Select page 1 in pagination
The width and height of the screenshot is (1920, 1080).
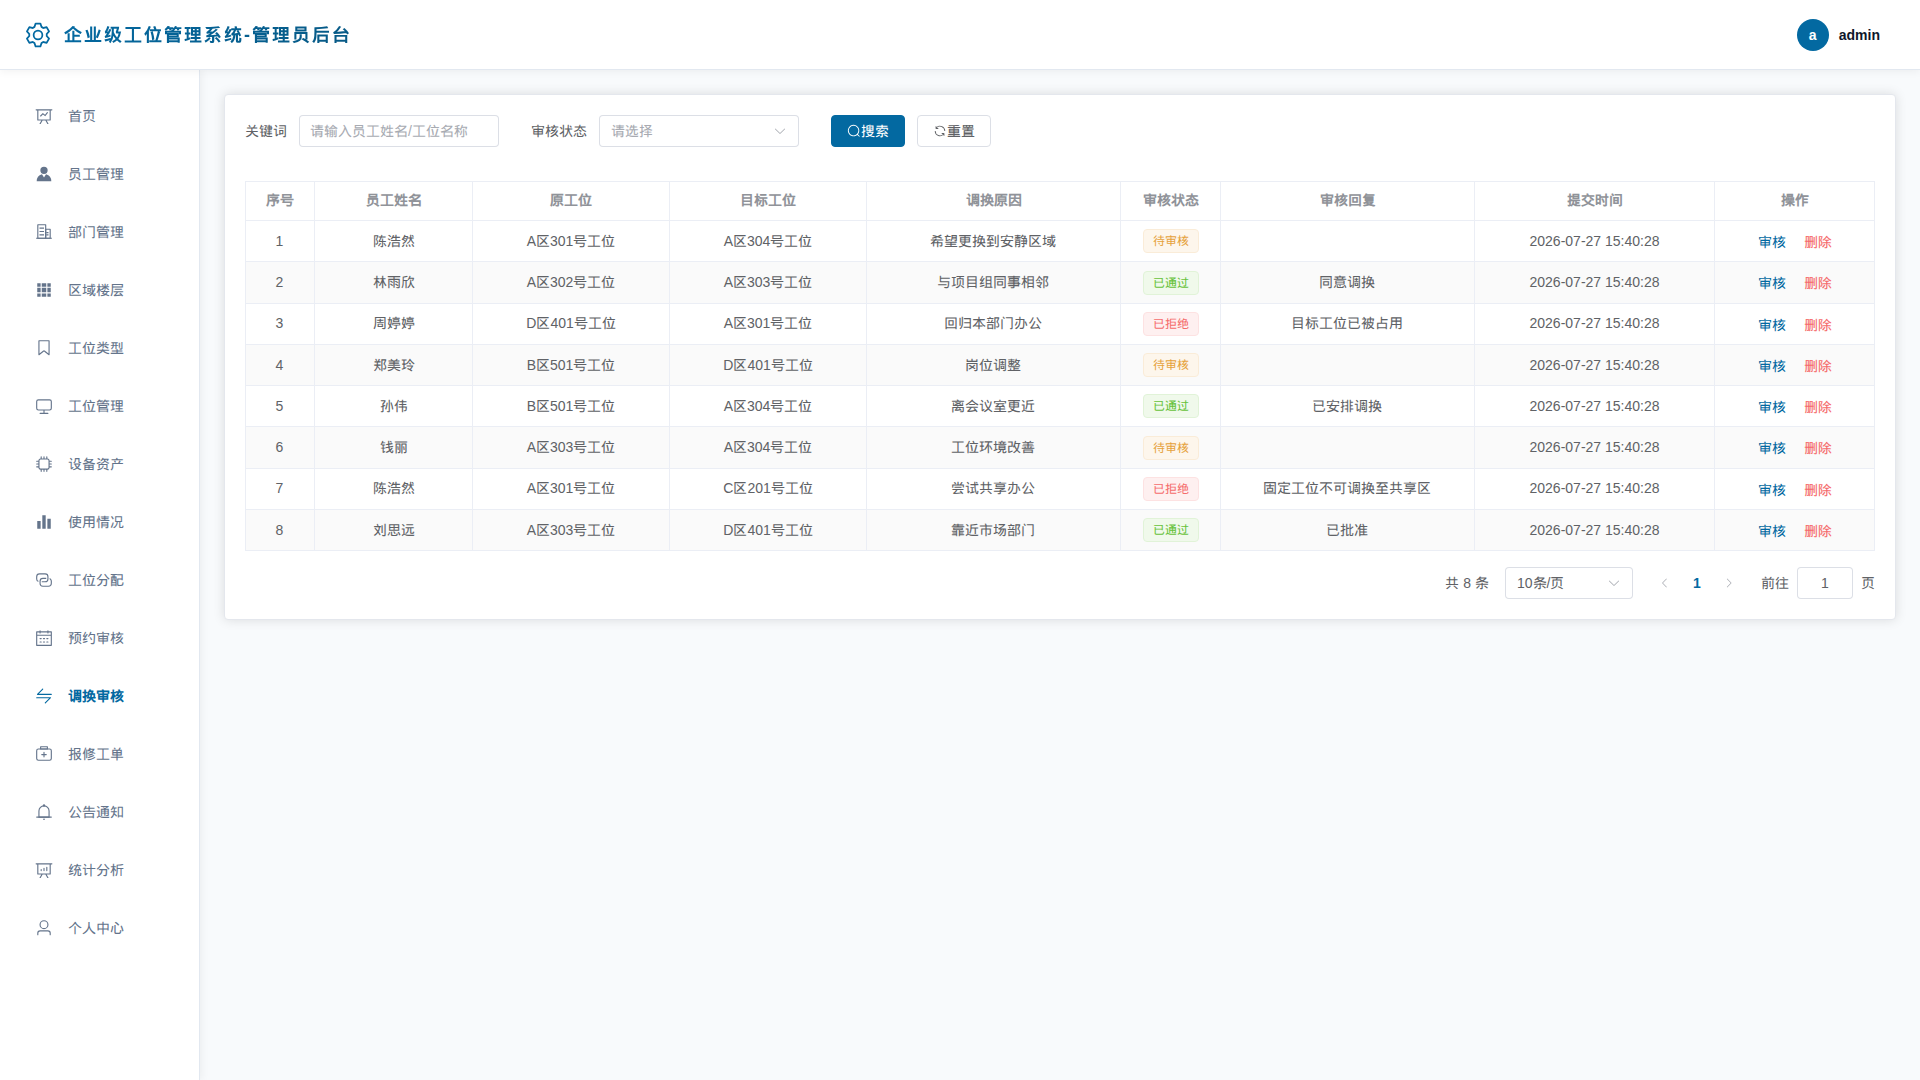point(1696,583)
